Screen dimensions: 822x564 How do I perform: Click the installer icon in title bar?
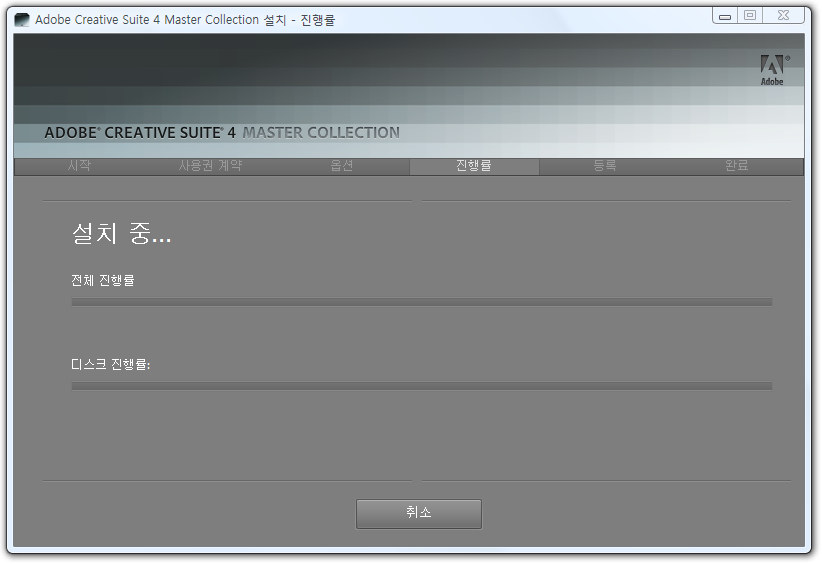22,20
